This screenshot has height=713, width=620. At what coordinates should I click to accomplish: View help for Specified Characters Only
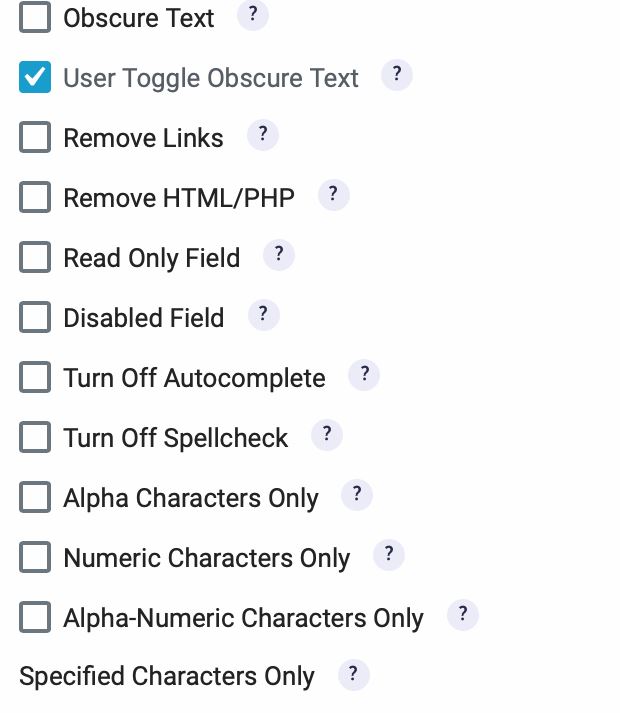coord(354,675)
